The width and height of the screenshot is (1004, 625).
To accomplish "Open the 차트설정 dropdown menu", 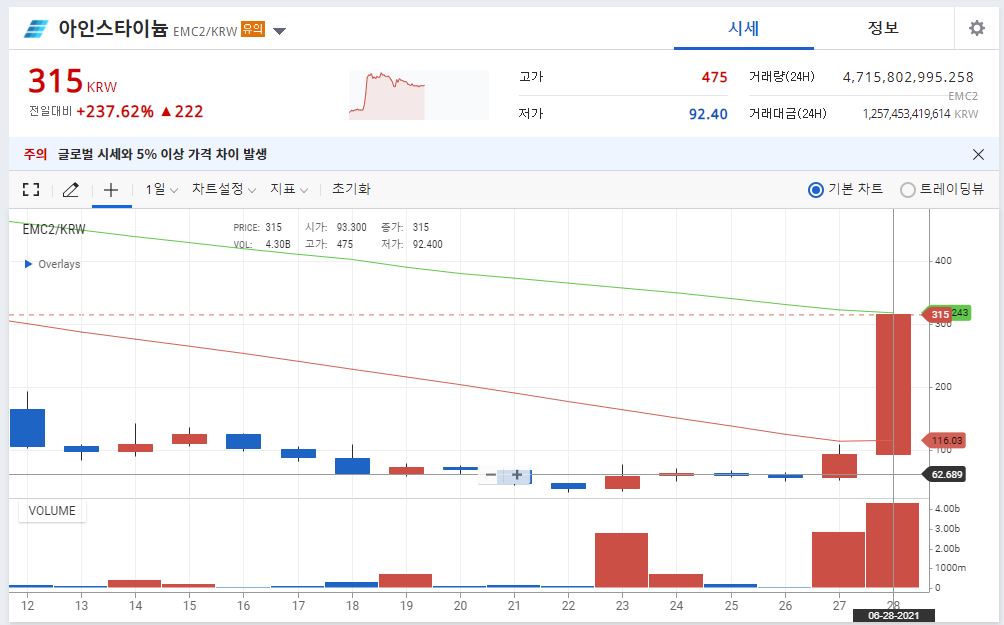I will tap(219, 189).
